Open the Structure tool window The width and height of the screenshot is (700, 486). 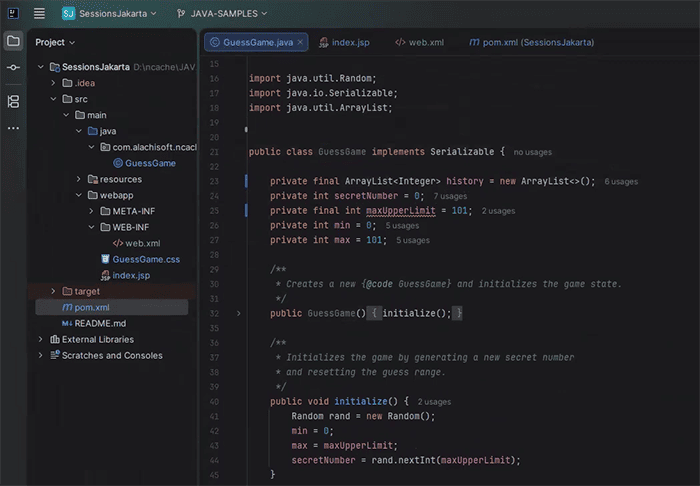pos(13,101)
